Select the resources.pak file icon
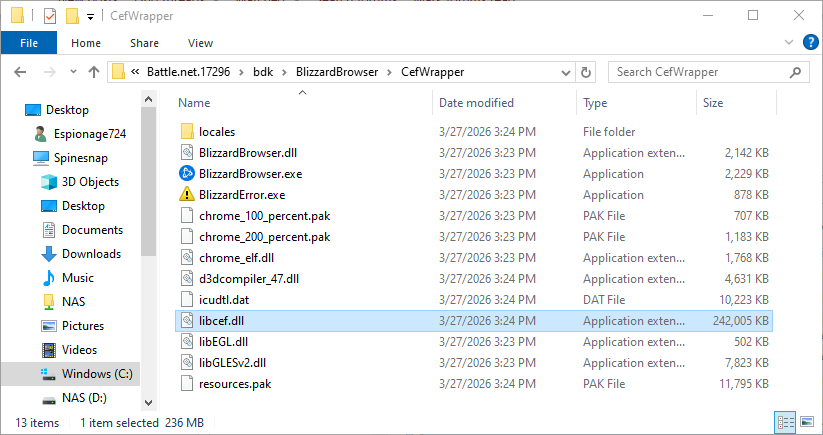The image size is (823, 435). [x=187, y=384]
